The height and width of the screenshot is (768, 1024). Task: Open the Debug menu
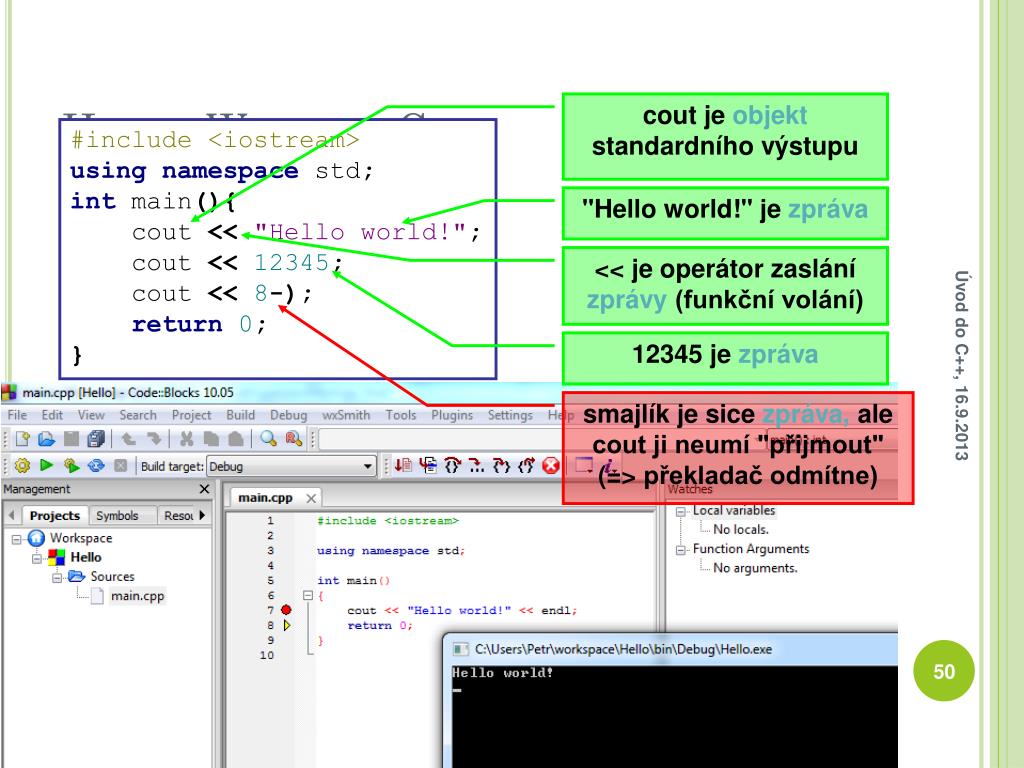[288, 415]
